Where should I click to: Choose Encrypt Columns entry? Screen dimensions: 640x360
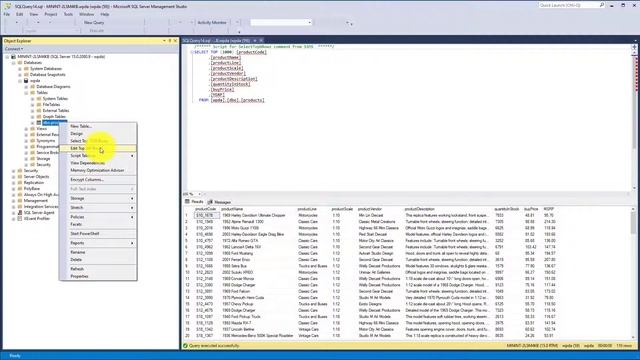click(98, 180)
